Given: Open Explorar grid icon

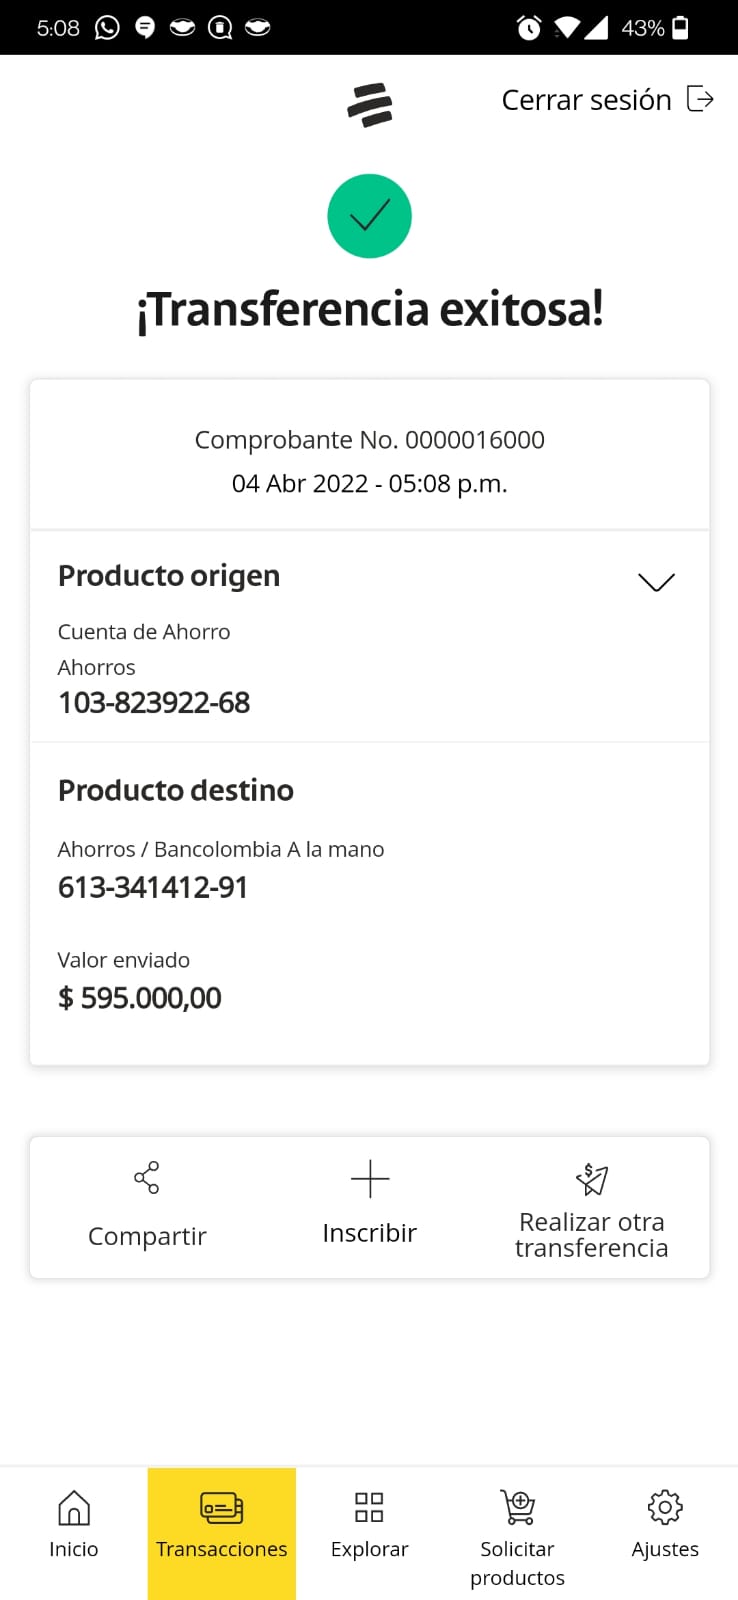Looking at the screenshot, I should (369, 1507).
